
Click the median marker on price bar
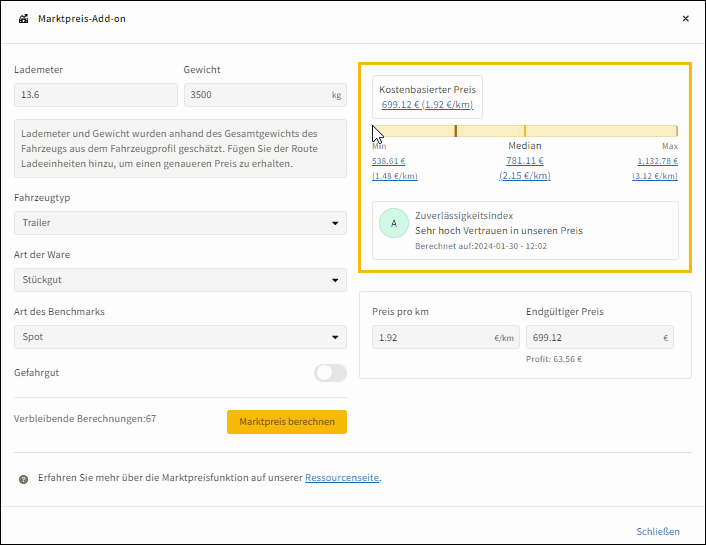pos(524,131)
